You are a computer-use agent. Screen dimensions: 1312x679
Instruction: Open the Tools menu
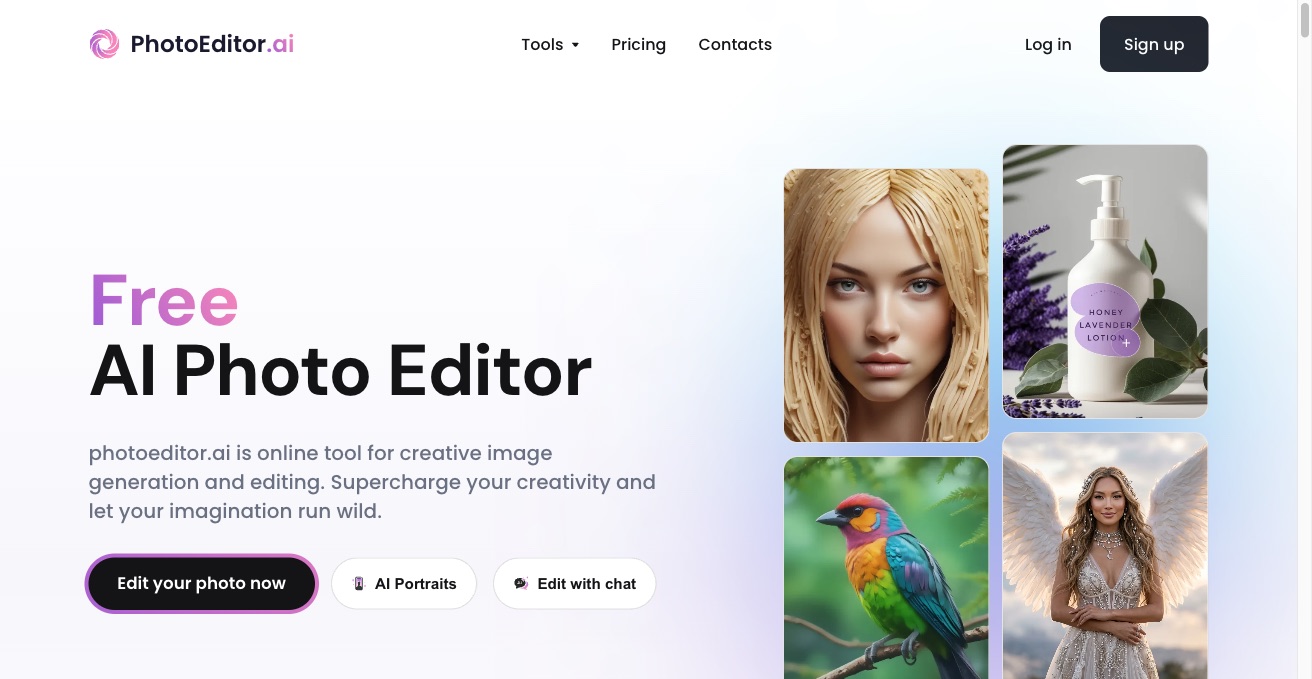pyautogui.click(x=550, y=44)
